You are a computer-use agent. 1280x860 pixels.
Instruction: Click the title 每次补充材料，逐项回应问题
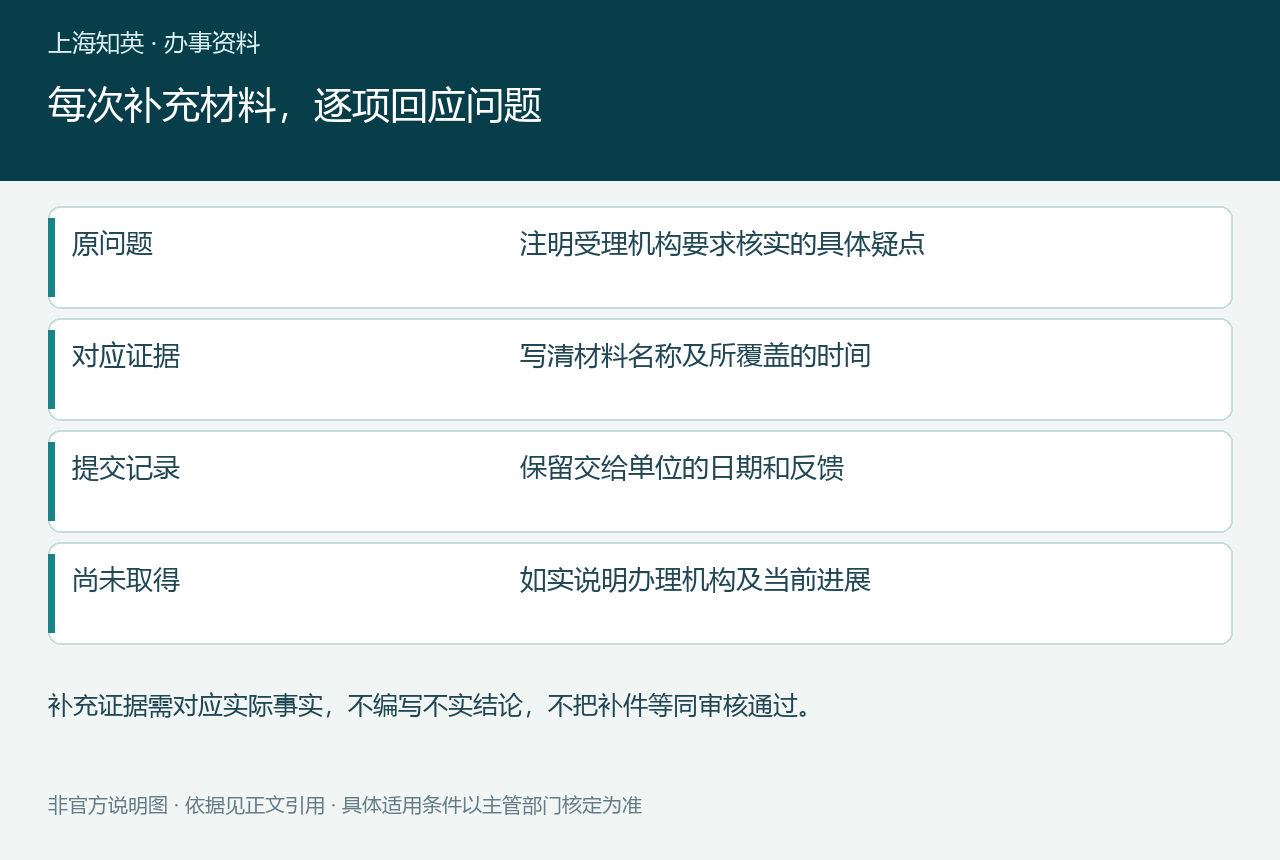tap(295, 105)
